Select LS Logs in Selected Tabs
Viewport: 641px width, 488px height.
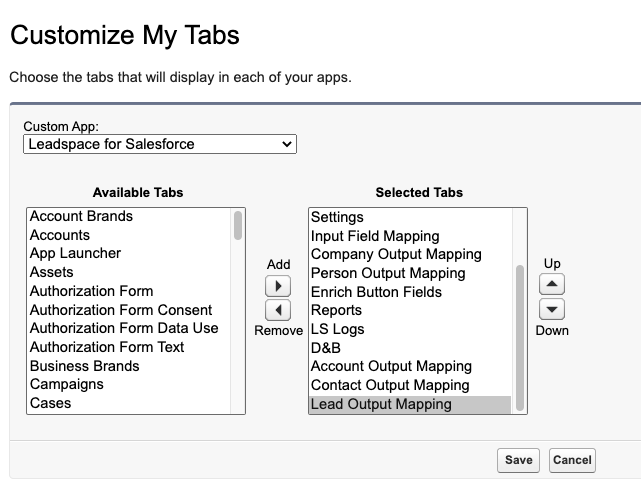(410, 329)
